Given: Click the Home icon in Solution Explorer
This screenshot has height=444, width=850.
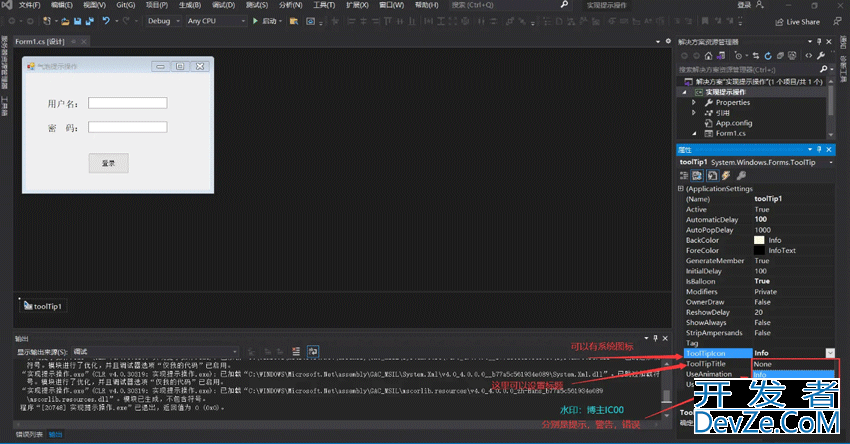Looking at the screenshot, I should point(708,55).
